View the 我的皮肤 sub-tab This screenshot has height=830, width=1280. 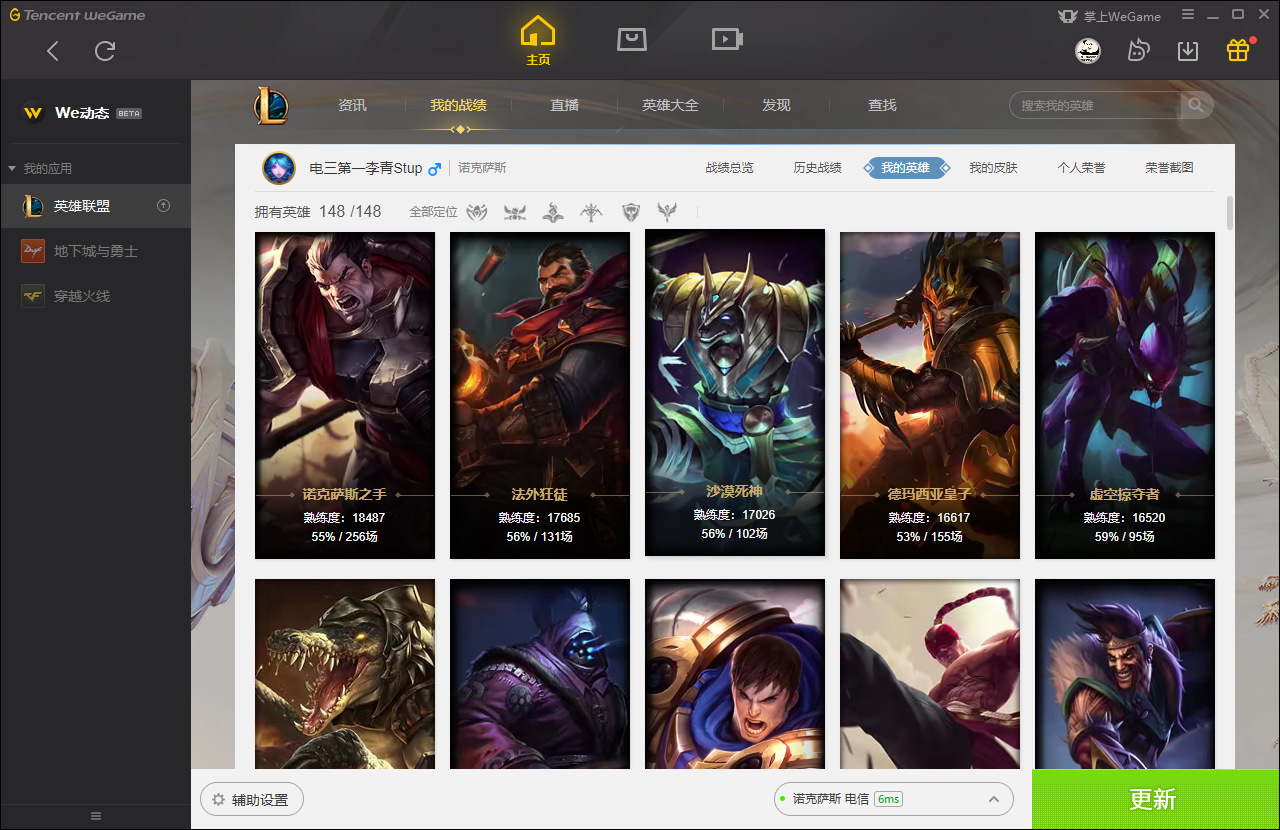[994, 168]
